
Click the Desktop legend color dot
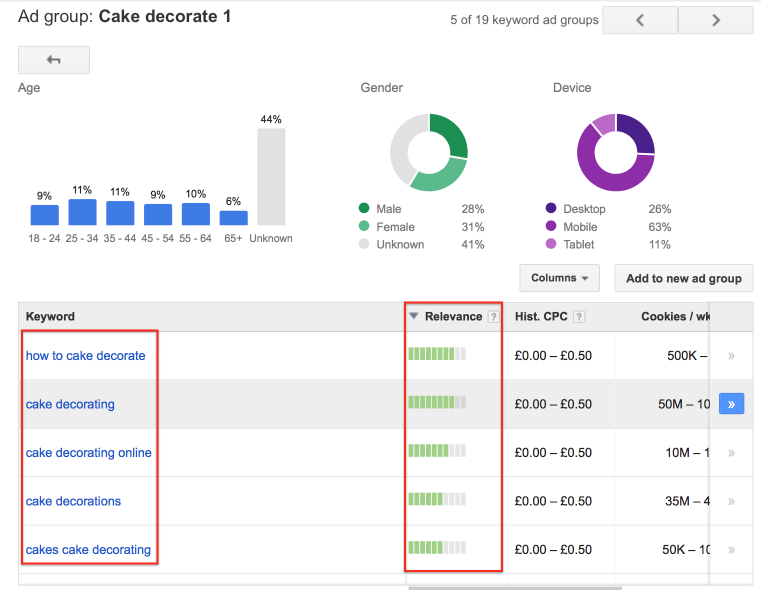pos(551,208)
